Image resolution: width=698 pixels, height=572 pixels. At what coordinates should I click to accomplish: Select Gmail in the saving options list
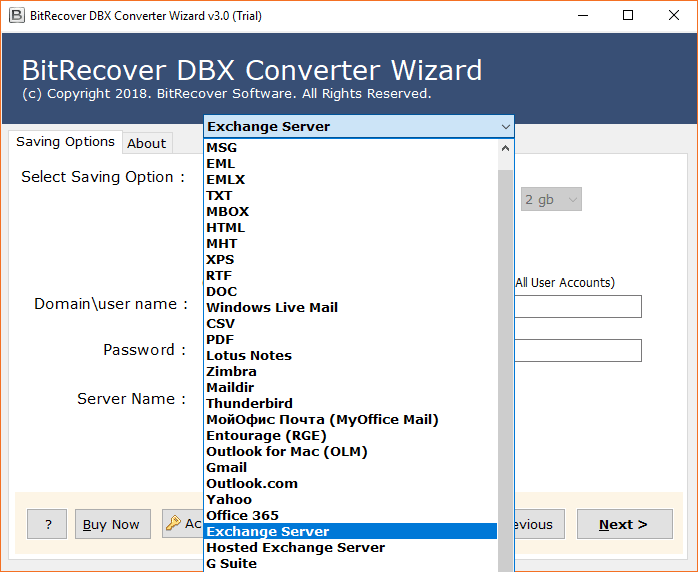pos(226,467)
